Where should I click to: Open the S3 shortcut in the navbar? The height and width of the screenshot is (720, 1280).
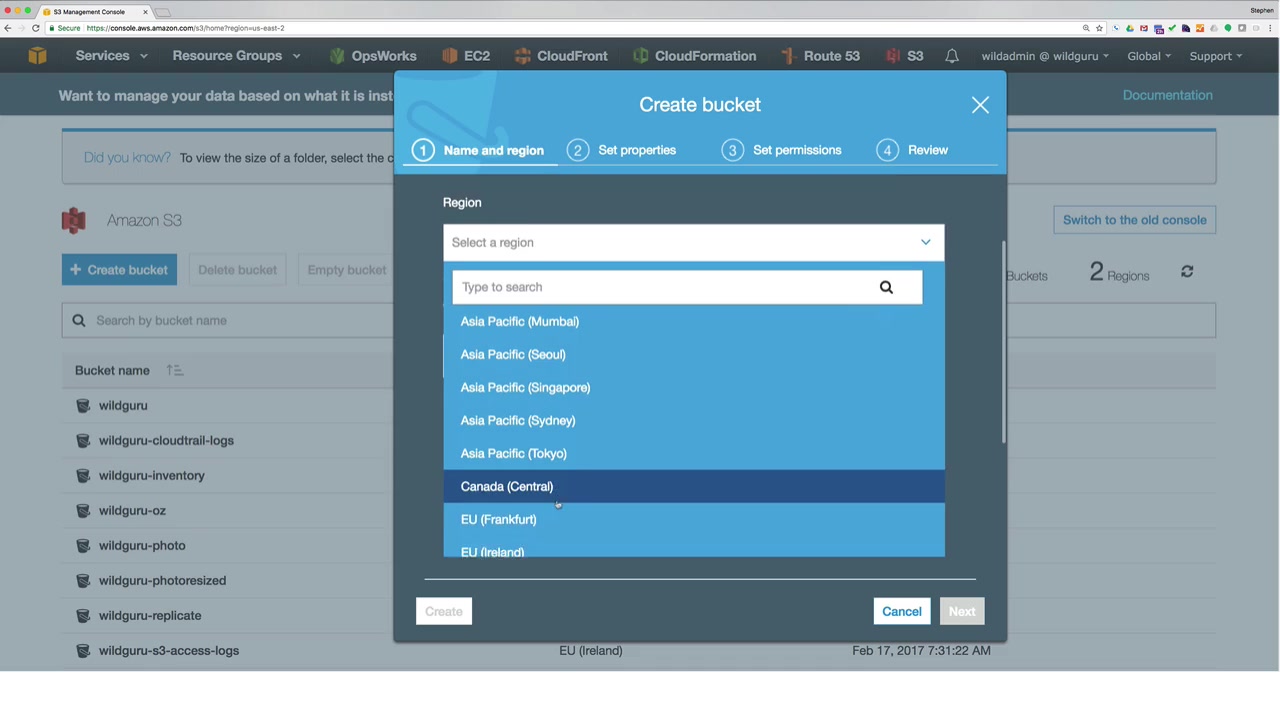[904, 56]
